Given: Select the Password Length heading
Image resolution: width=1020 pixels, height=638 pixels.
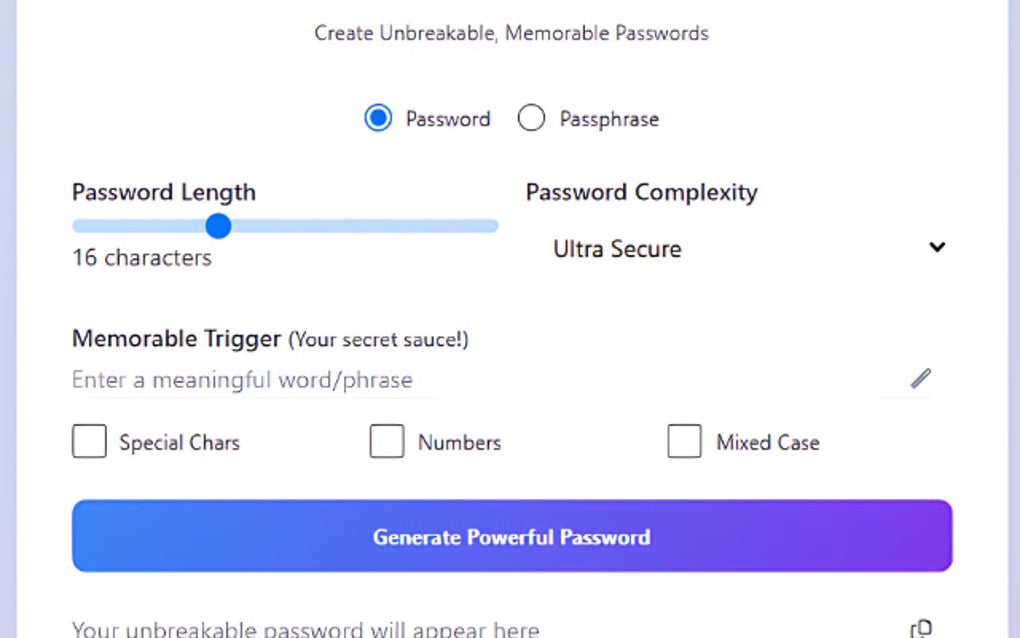Looking at the screenshot, I should (x=163, y=191).
